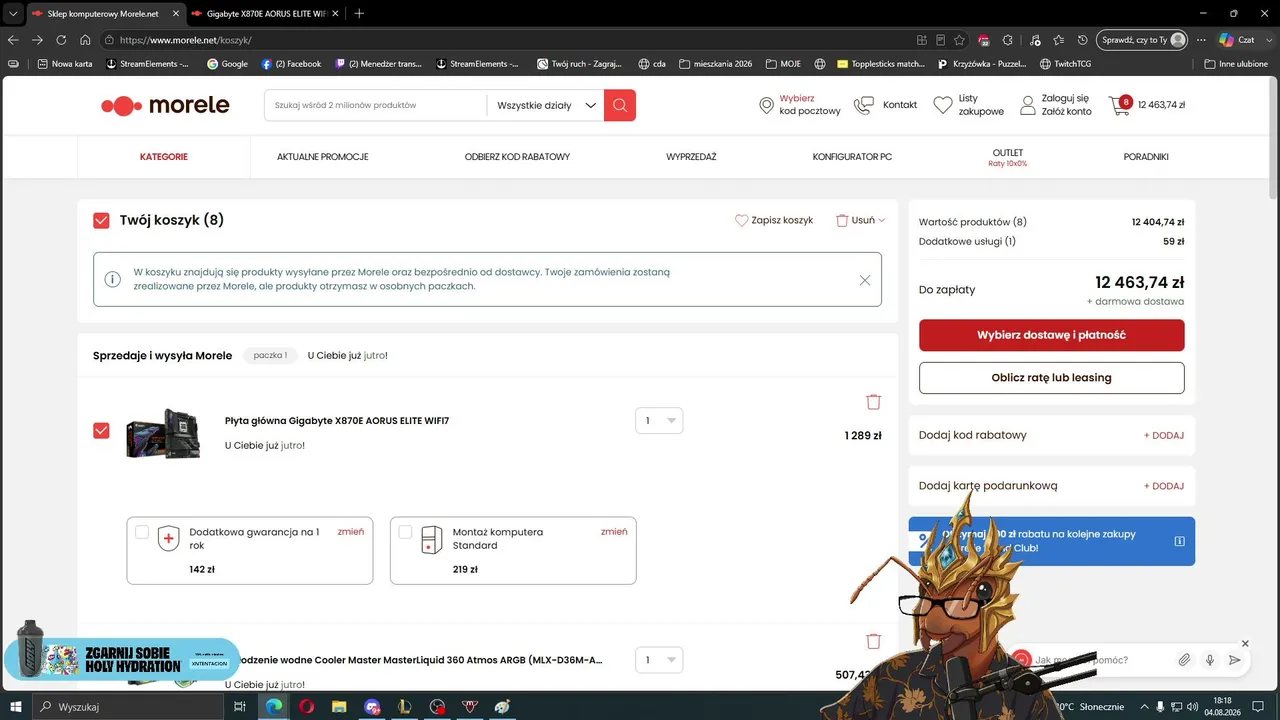Open the Google bookmark
Screen dimensions: 1280x720
click(227, 64)
